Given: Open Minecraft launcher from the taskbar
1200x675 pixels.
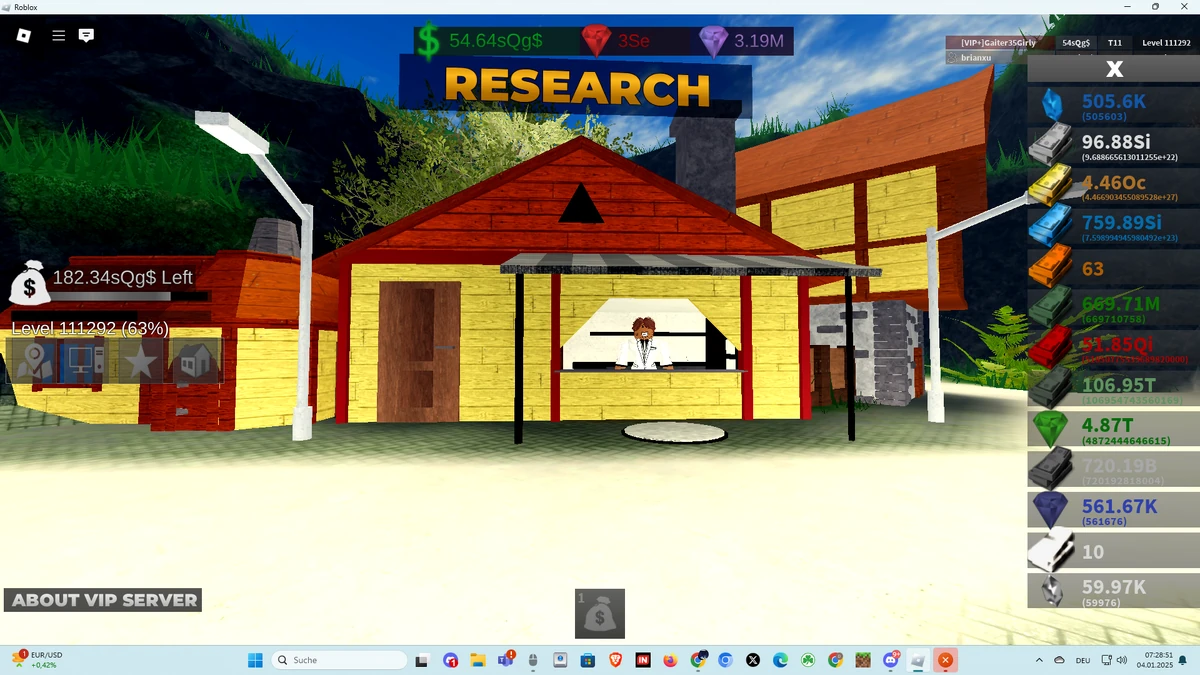Looking at the screenshot, I should tap(862, 660).
